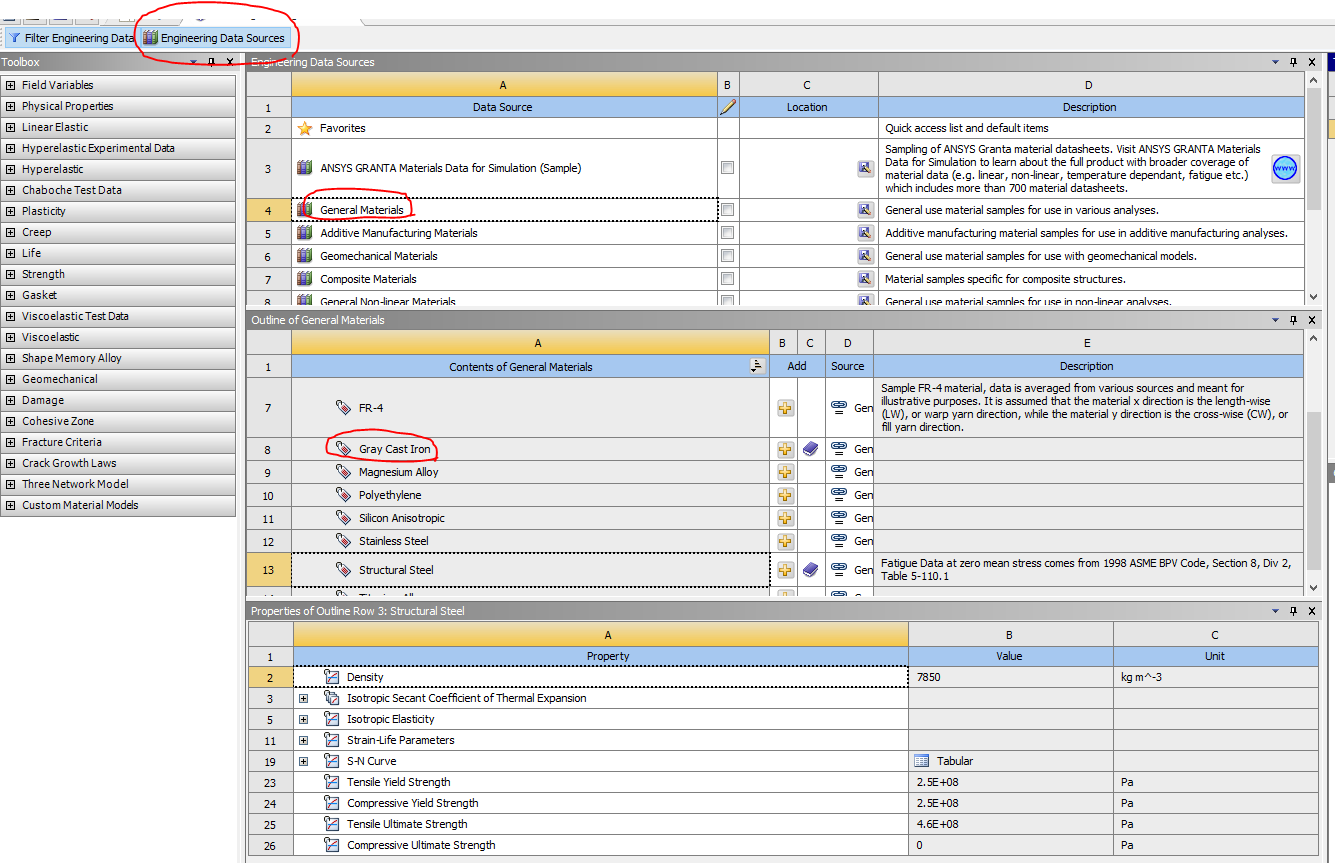Add Polyethylene with plus icon
The image size is (1335, 863).
785,495
